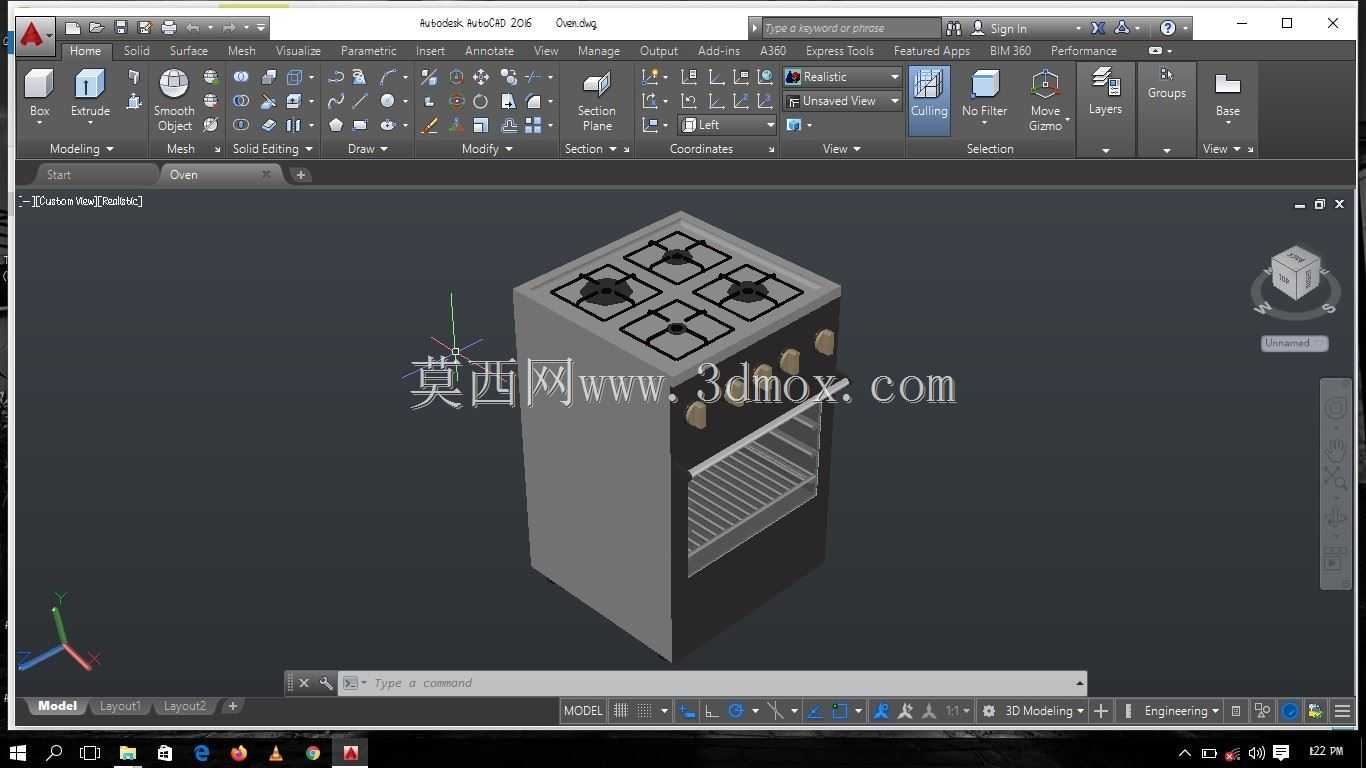Toggle snap mode in the status bar

click(645, 711)
